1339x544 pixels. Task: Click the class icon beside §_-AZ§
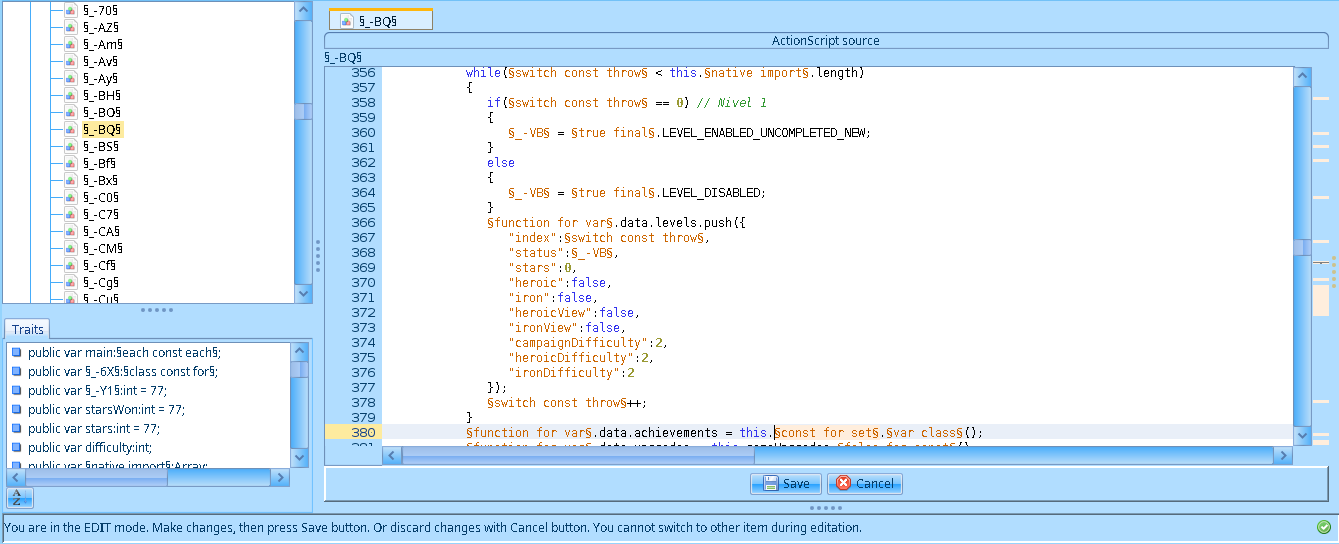click(71, 27)
